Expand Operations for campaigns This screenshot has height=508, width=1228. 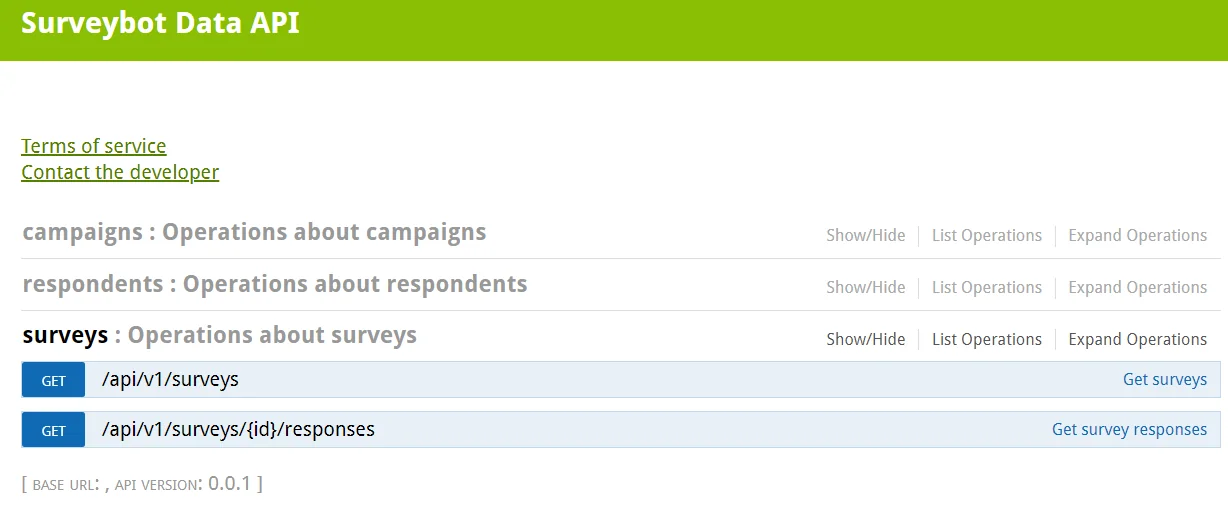(x=1137, y=236)
